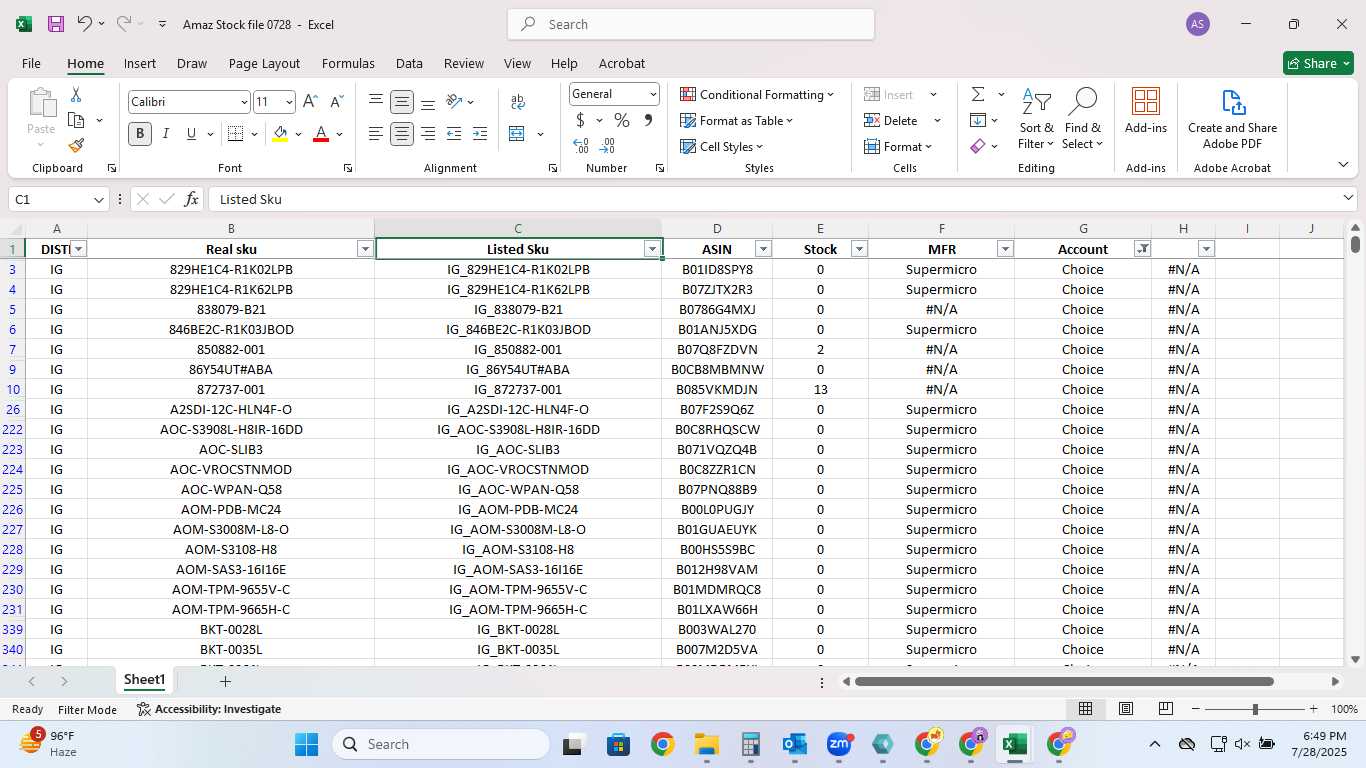Open the Formulas ribbon tab

pos(348,63)
